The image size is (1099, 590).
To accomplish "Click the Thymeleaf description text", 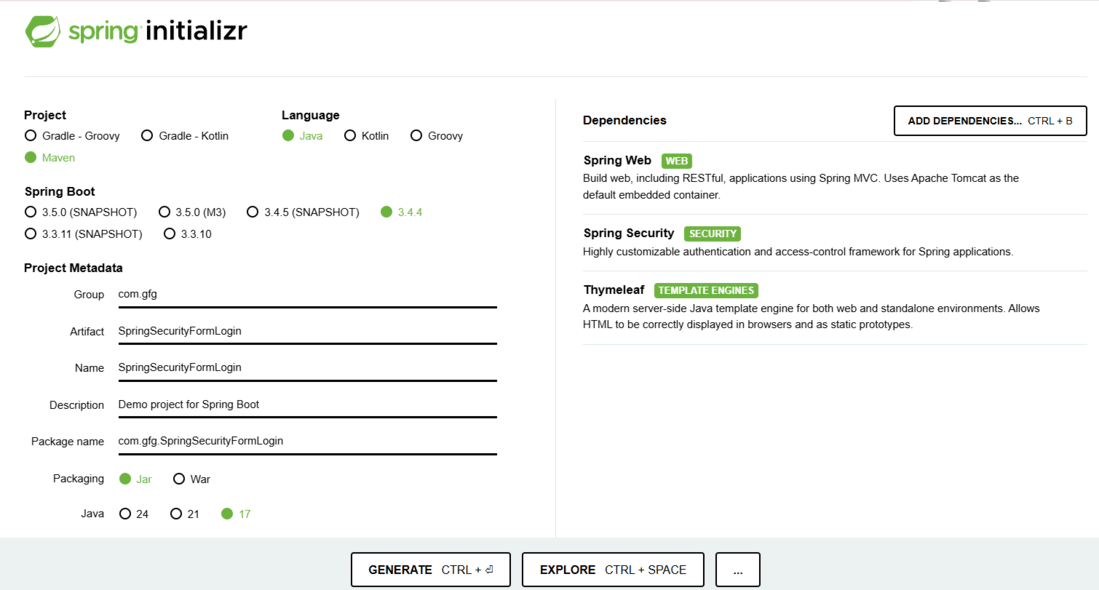I will [811, 316].
